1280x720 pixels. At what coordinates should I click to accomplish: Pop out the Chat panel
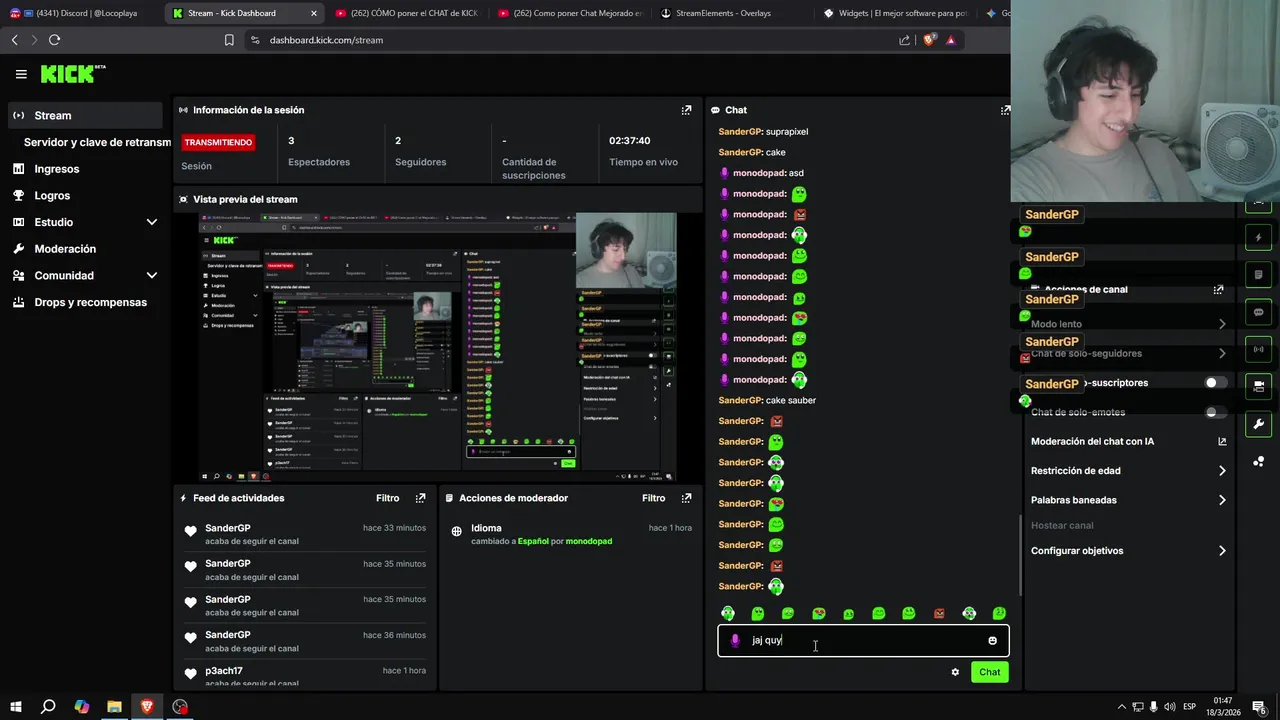1005,110
